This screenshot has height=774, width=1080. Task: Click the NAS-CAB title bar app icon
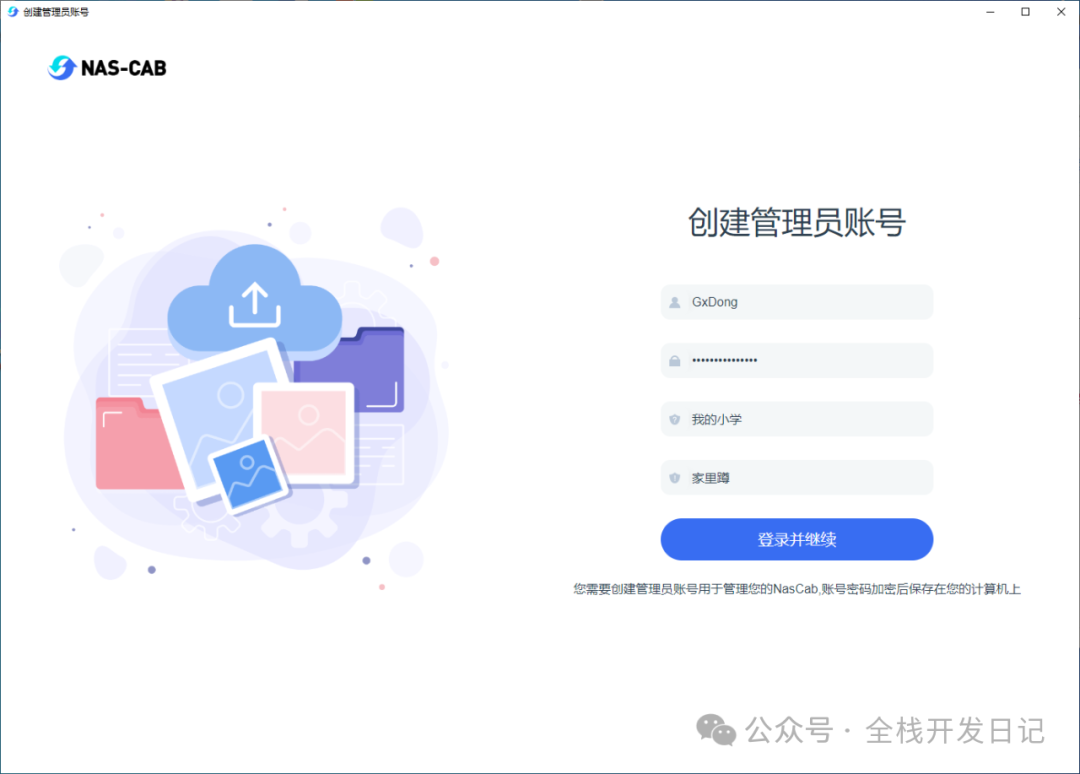pyautogui.click(x=12, y=12)
